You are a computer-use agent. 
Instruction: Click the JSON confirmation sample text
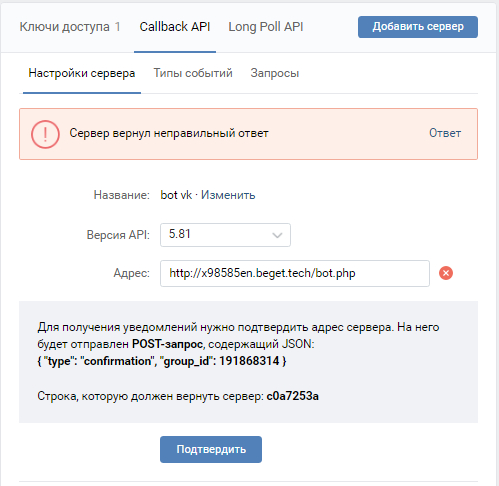tap(162, 361)
